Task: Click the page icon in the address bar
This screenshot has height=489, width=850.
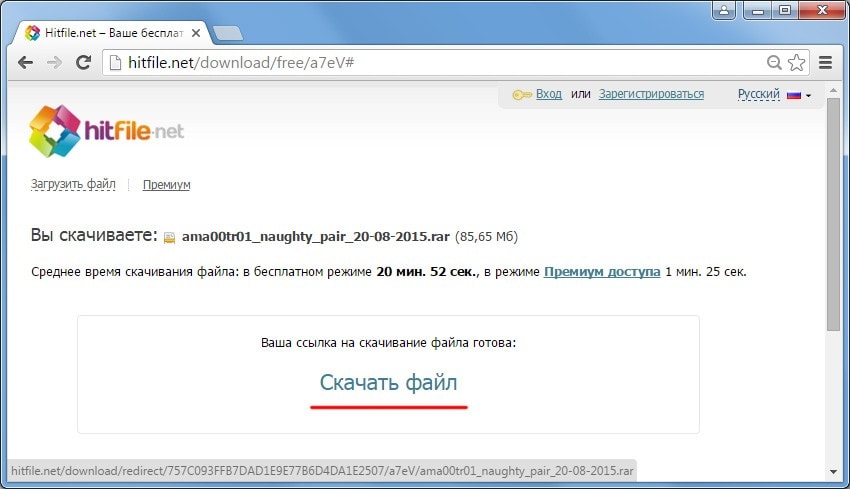Action: click(115, 63)
